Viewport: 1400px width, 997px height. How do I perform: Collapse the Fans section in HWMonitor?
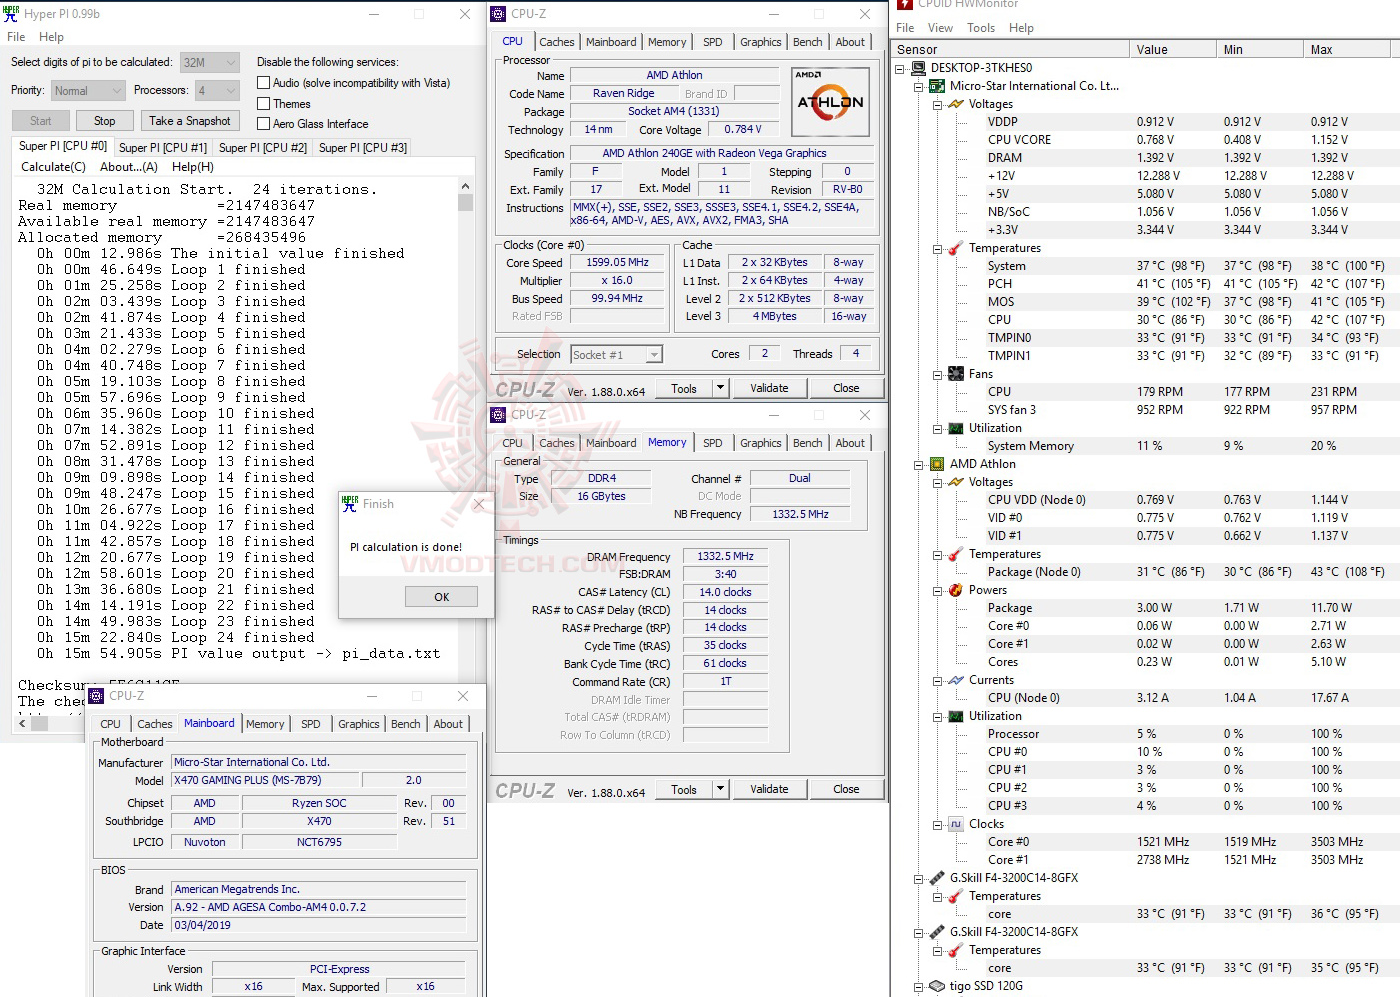pyautogui.click(x=937, y=375)
